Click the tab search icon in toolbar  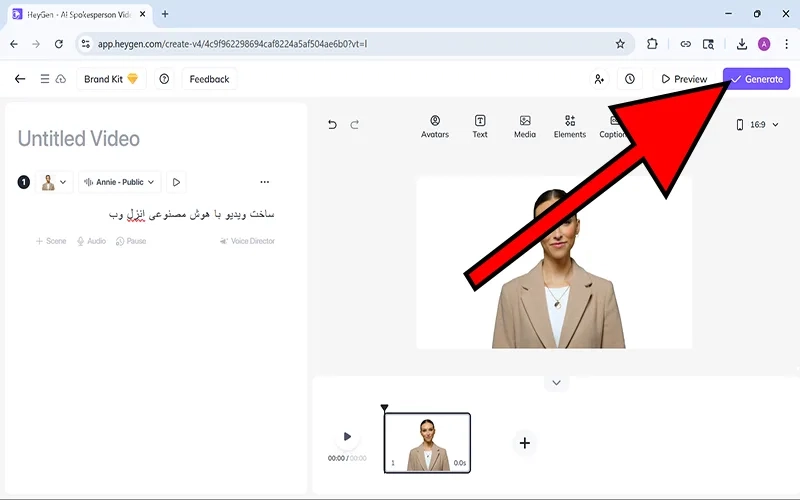point(708,44)
